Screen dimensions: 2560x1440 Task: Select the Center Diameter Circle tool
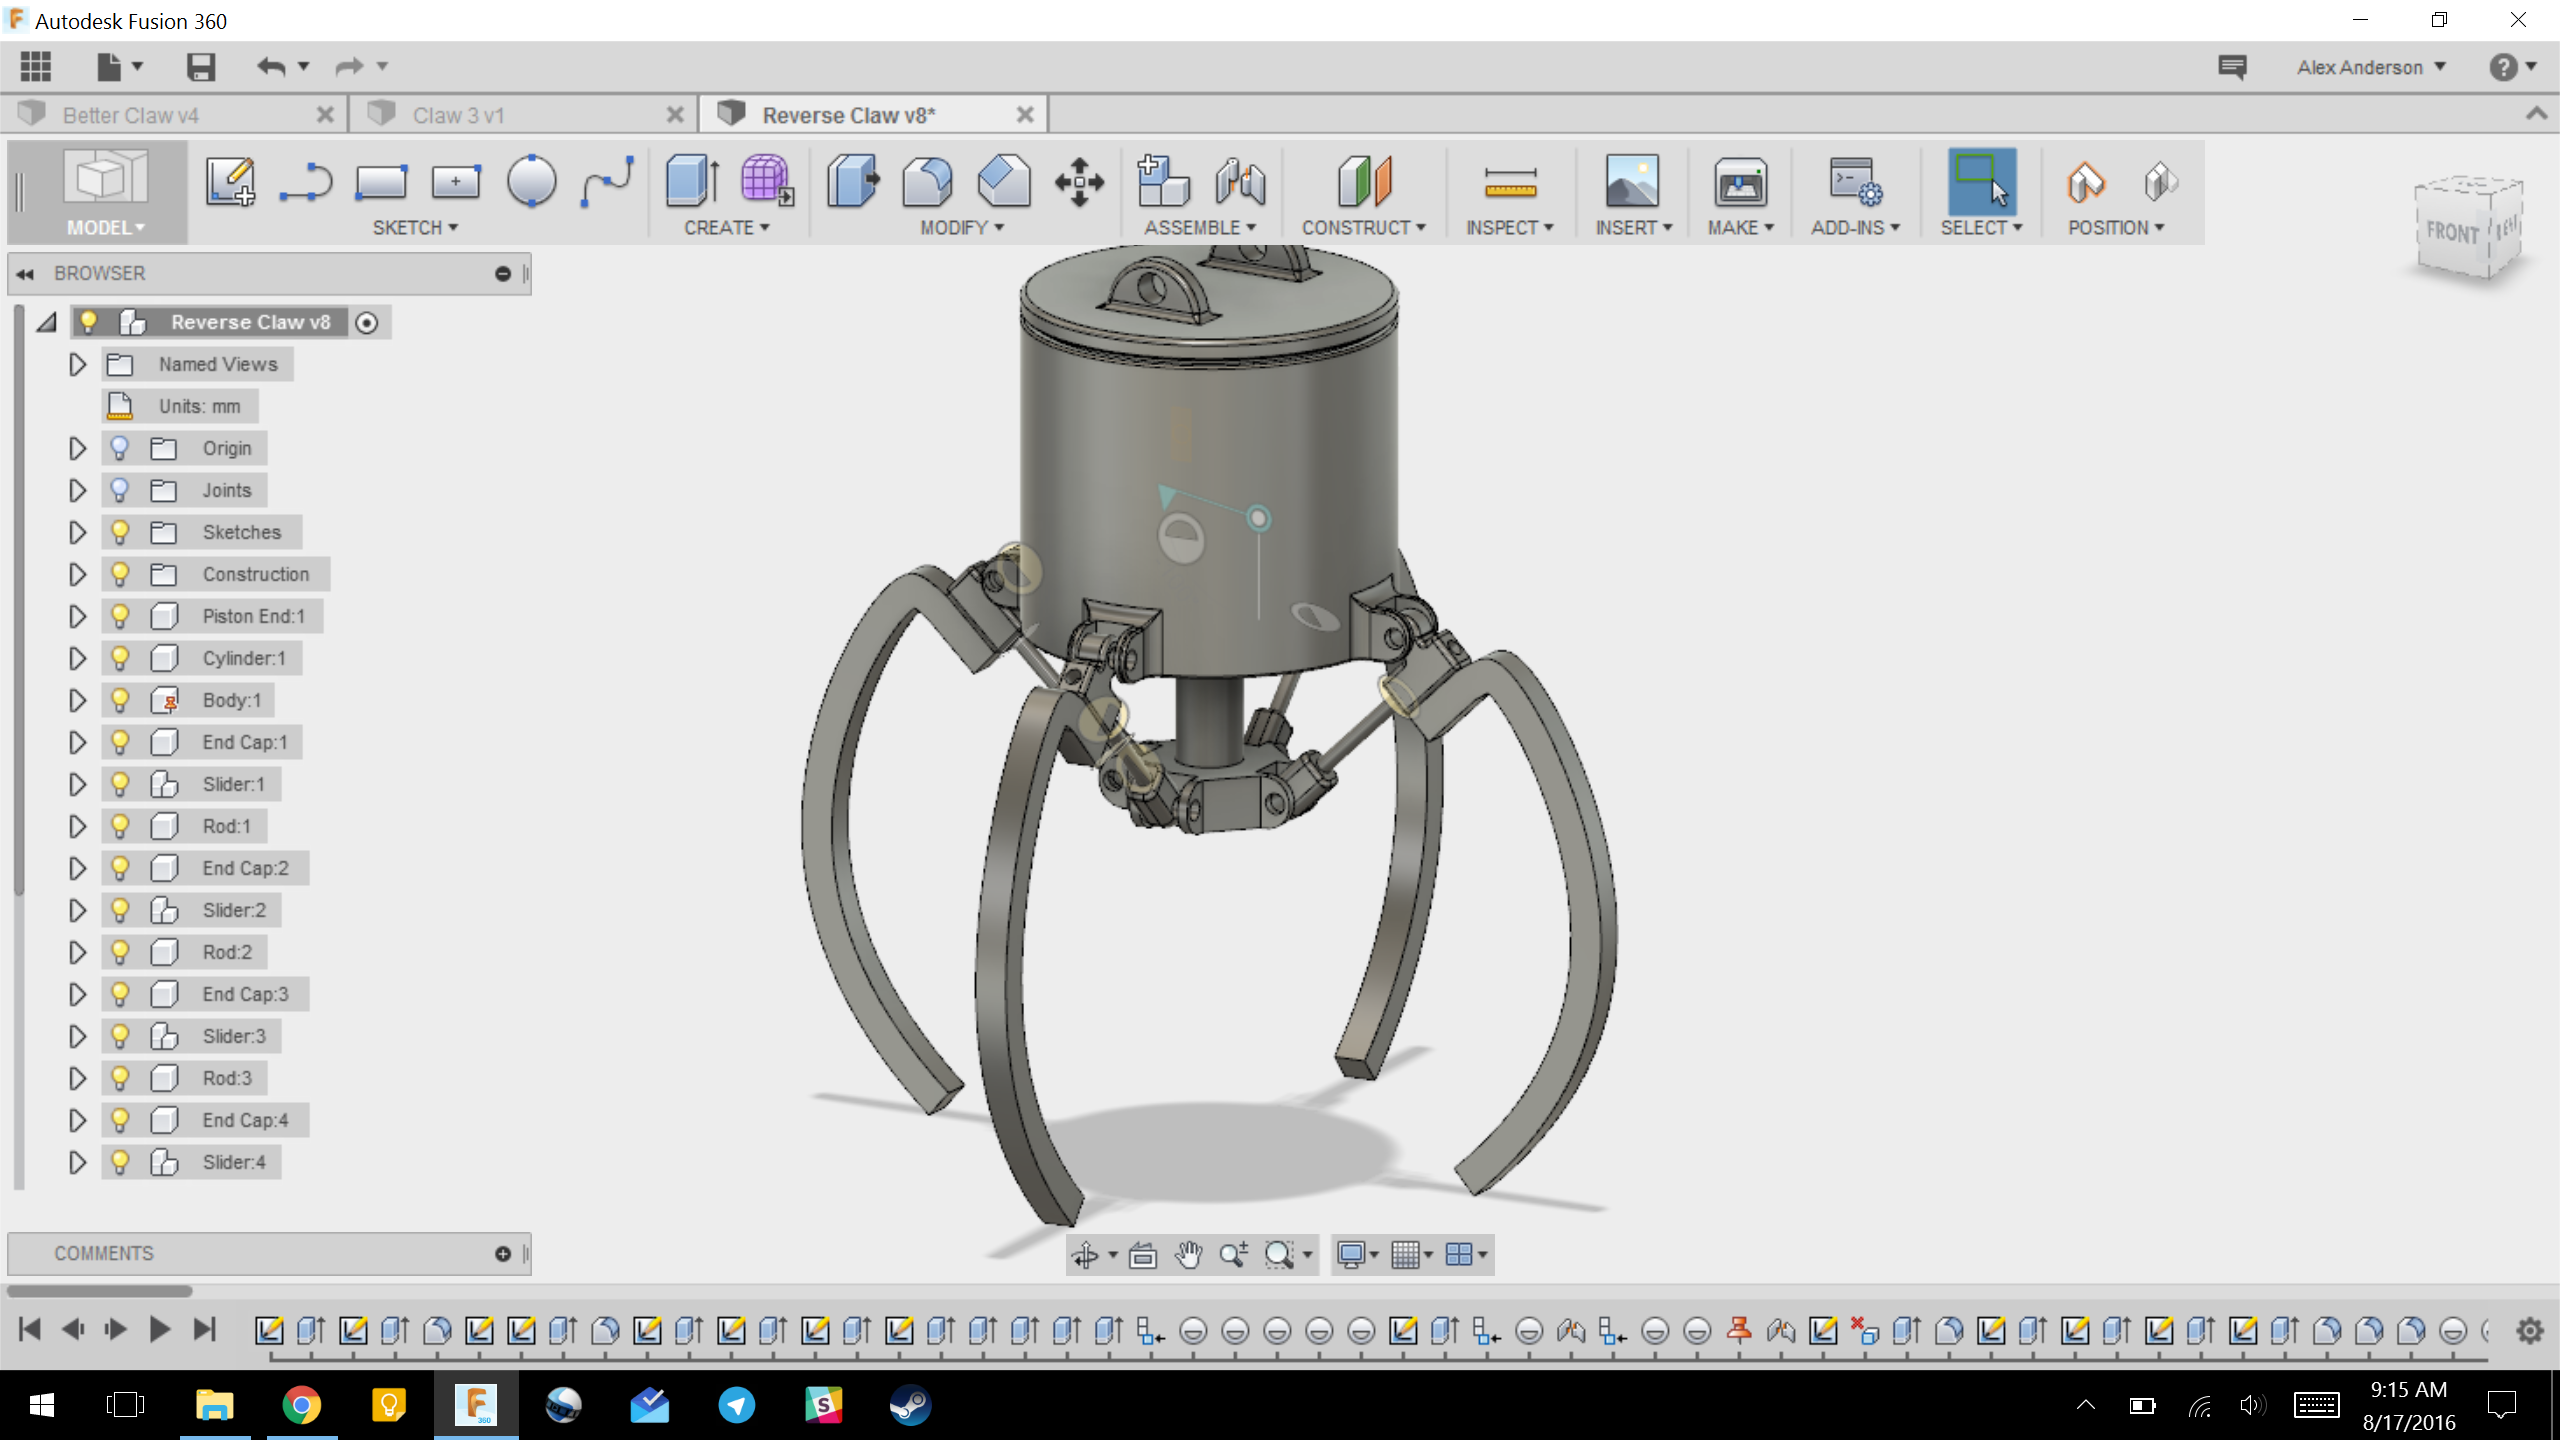(531, 181)
